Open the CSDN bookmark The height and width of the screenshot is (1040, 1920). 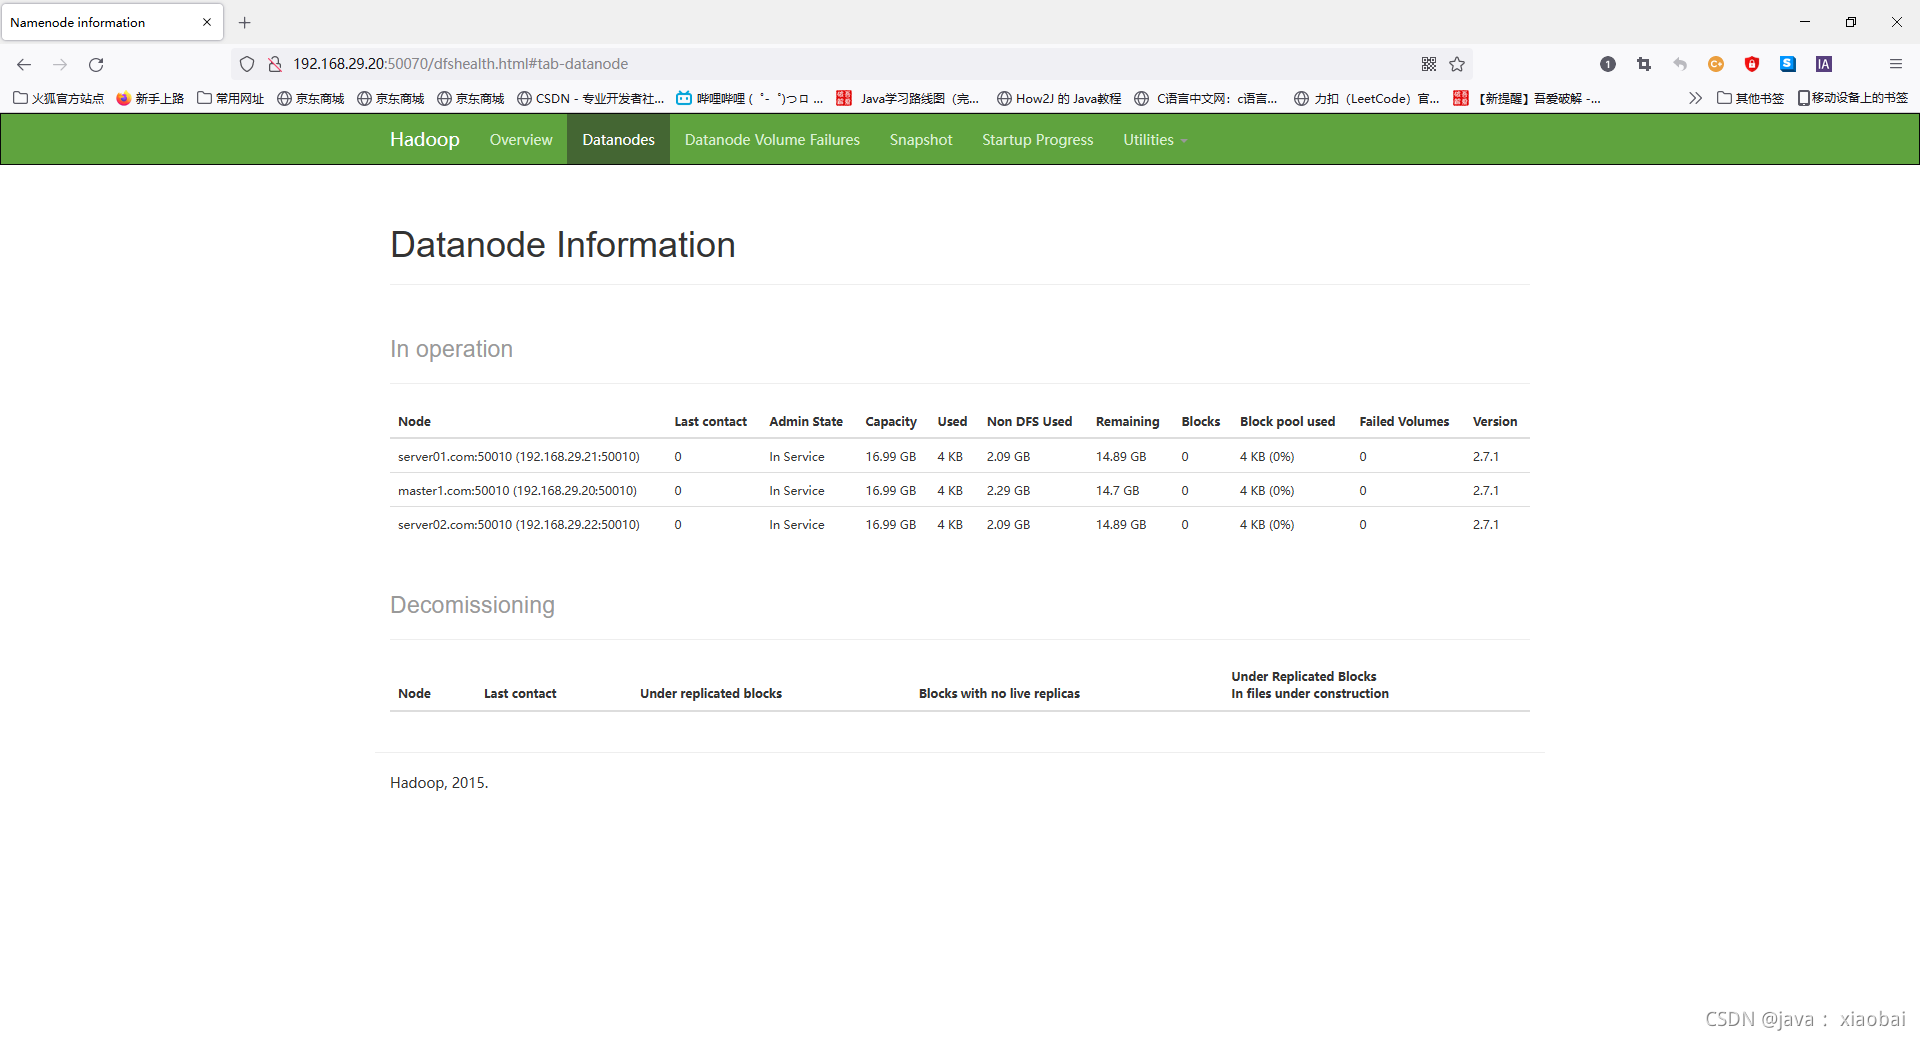(590, 98)
